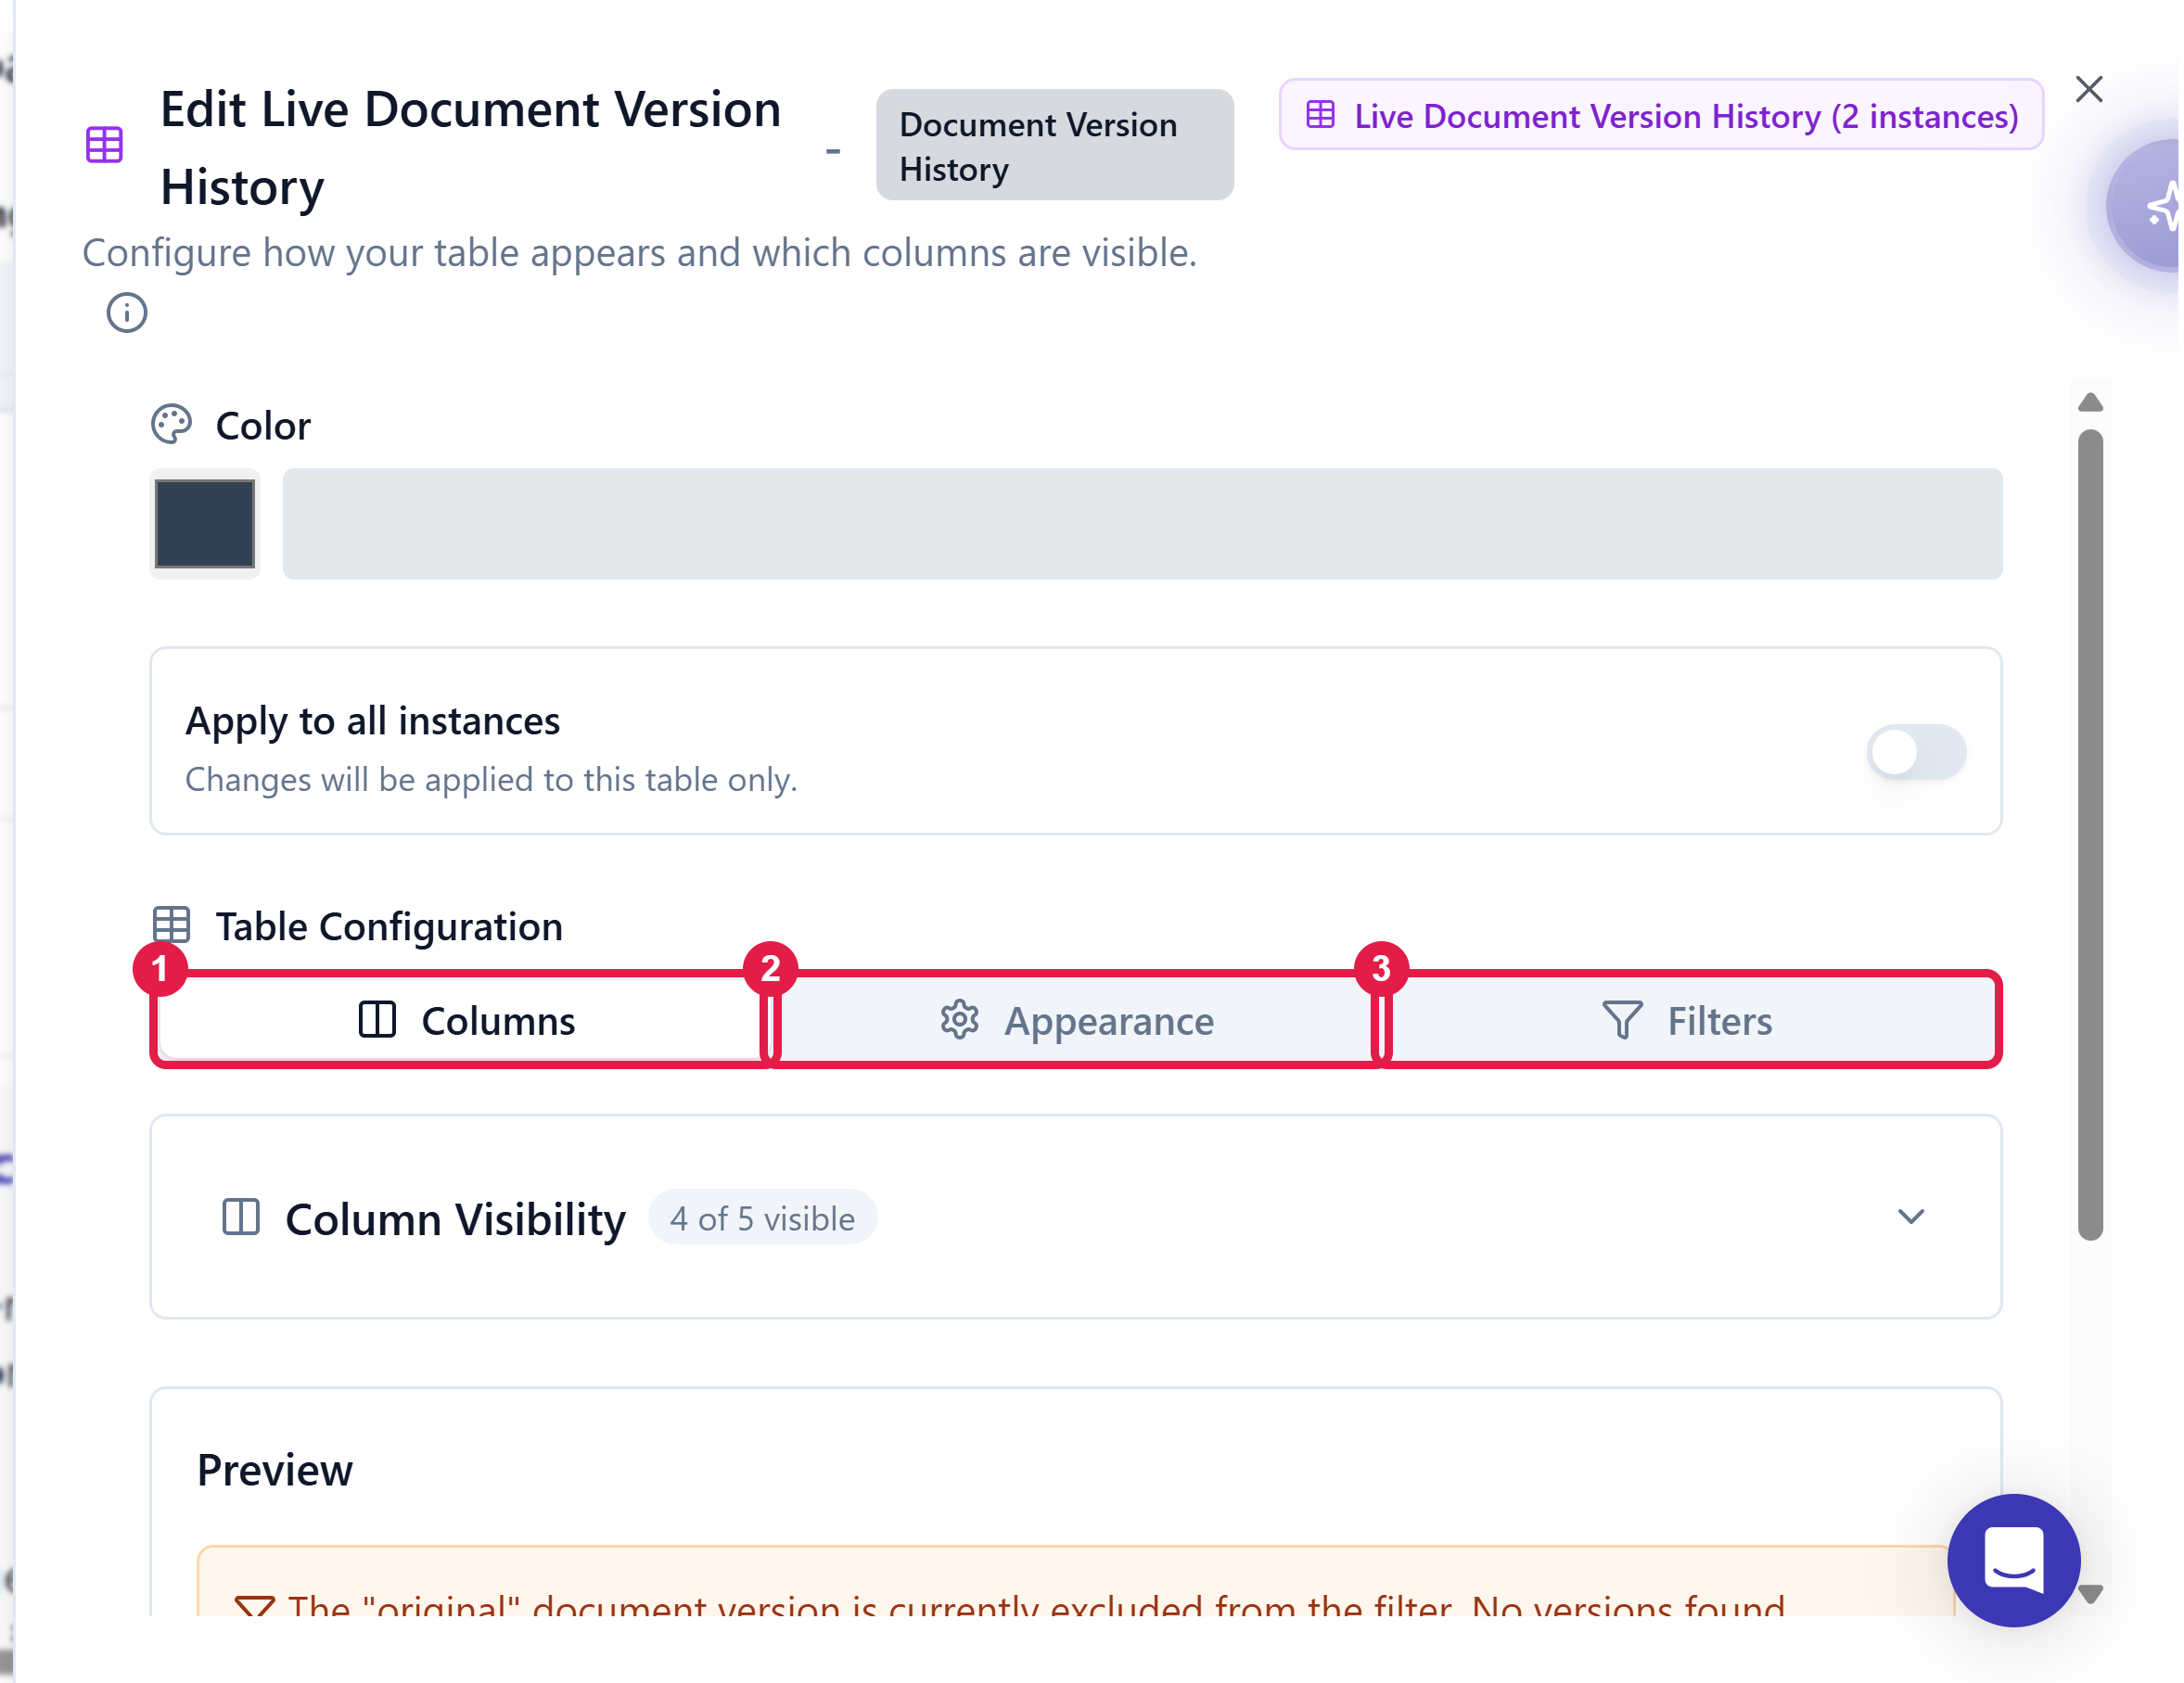Click the grid icon beside Table Configuration

[x=171, y=925]
